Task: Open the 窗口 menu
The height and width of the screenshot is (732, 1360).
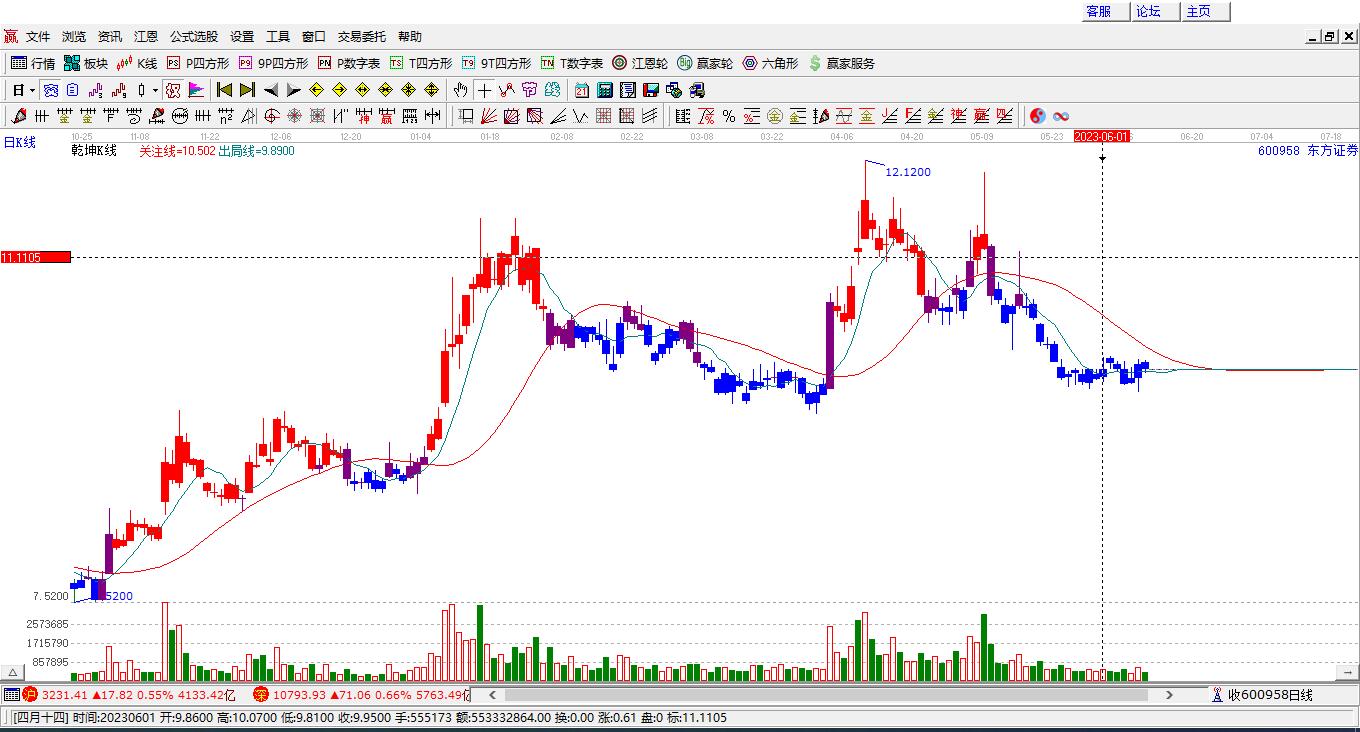Action: (x=314, y=37)
